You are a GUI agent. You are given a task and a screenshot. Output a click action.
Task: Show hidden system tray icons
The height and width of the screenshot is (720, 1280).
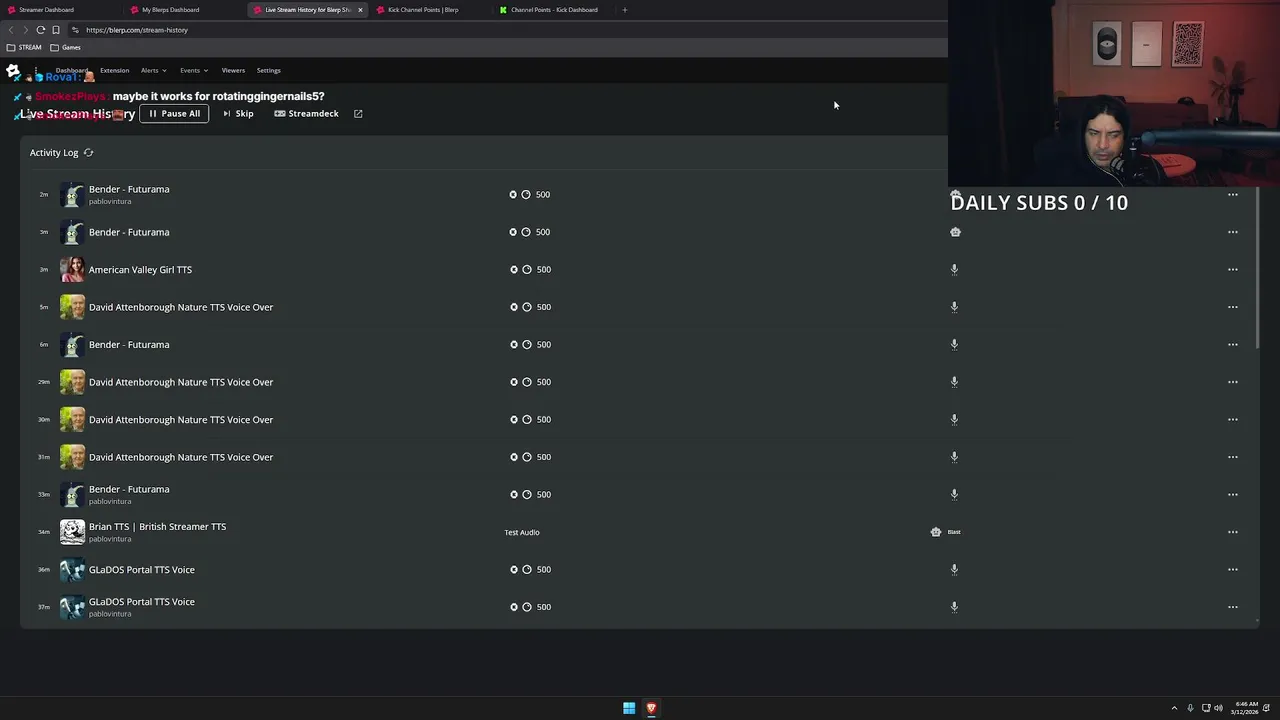(1174, 708)
